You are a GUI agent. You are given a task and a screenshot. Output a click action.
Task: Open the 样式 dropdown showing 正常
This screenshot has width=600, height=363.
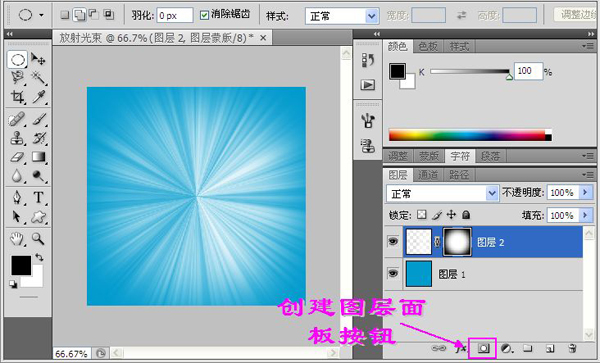pos(342,16)
